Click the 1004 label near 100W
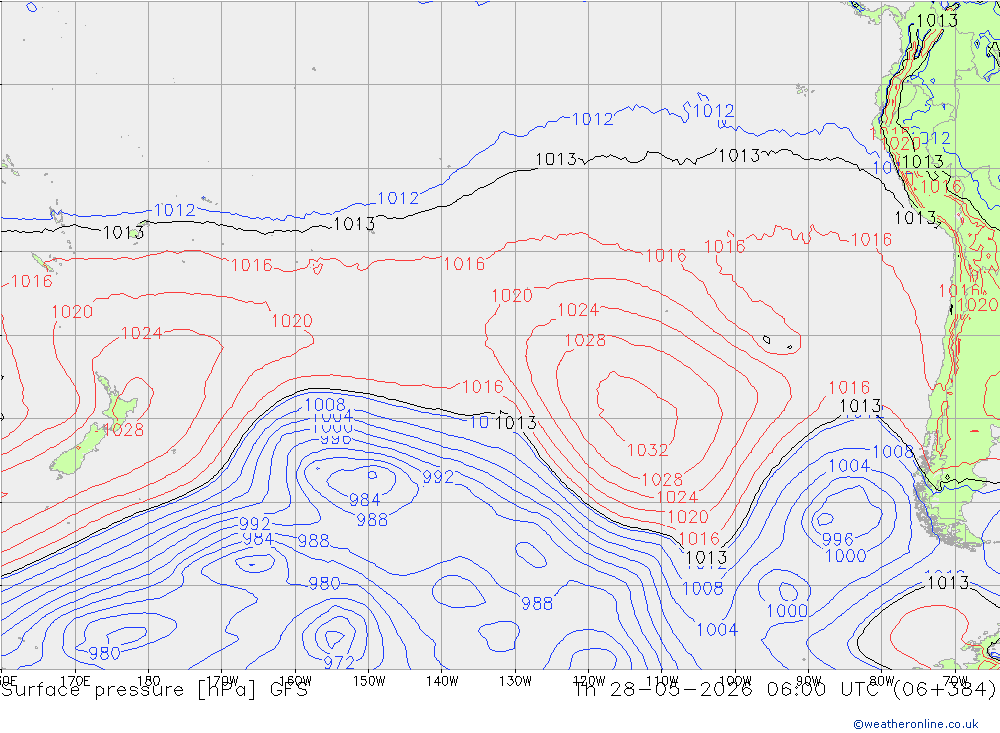Image resolution: width=1000 pixels, height=733 pixels. [x=717, y=630]
